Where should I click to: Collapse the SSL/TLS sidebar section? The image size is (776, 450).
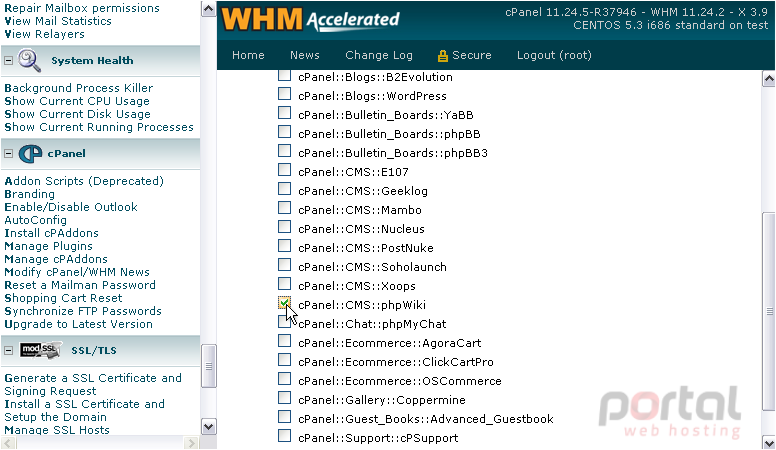(x=8, y=350)
